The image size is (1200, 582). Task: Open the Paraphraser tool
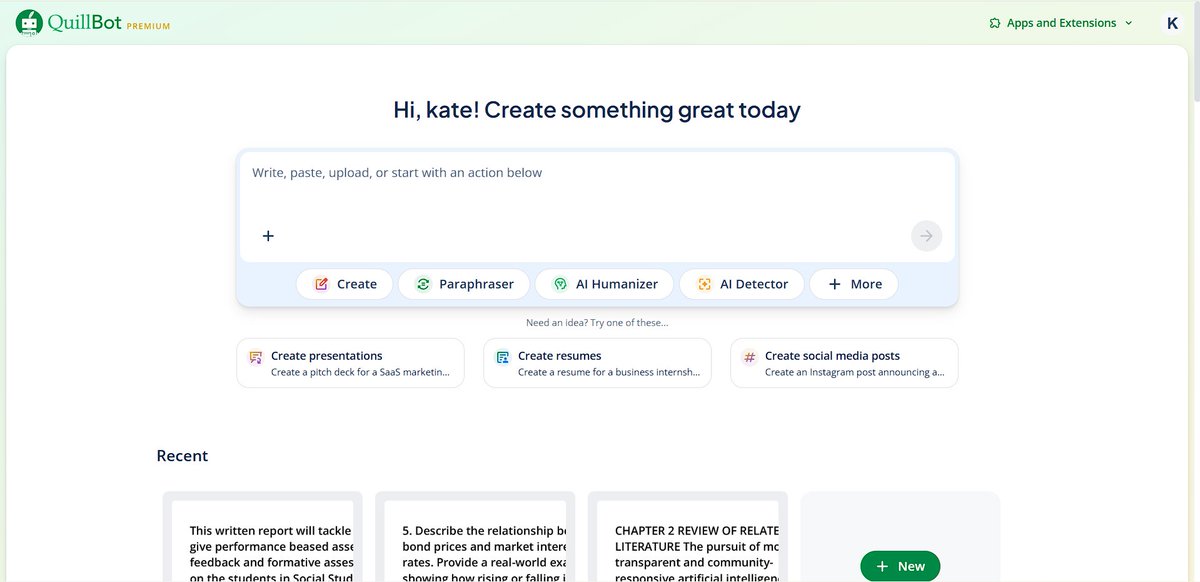[x=463, y=284]
